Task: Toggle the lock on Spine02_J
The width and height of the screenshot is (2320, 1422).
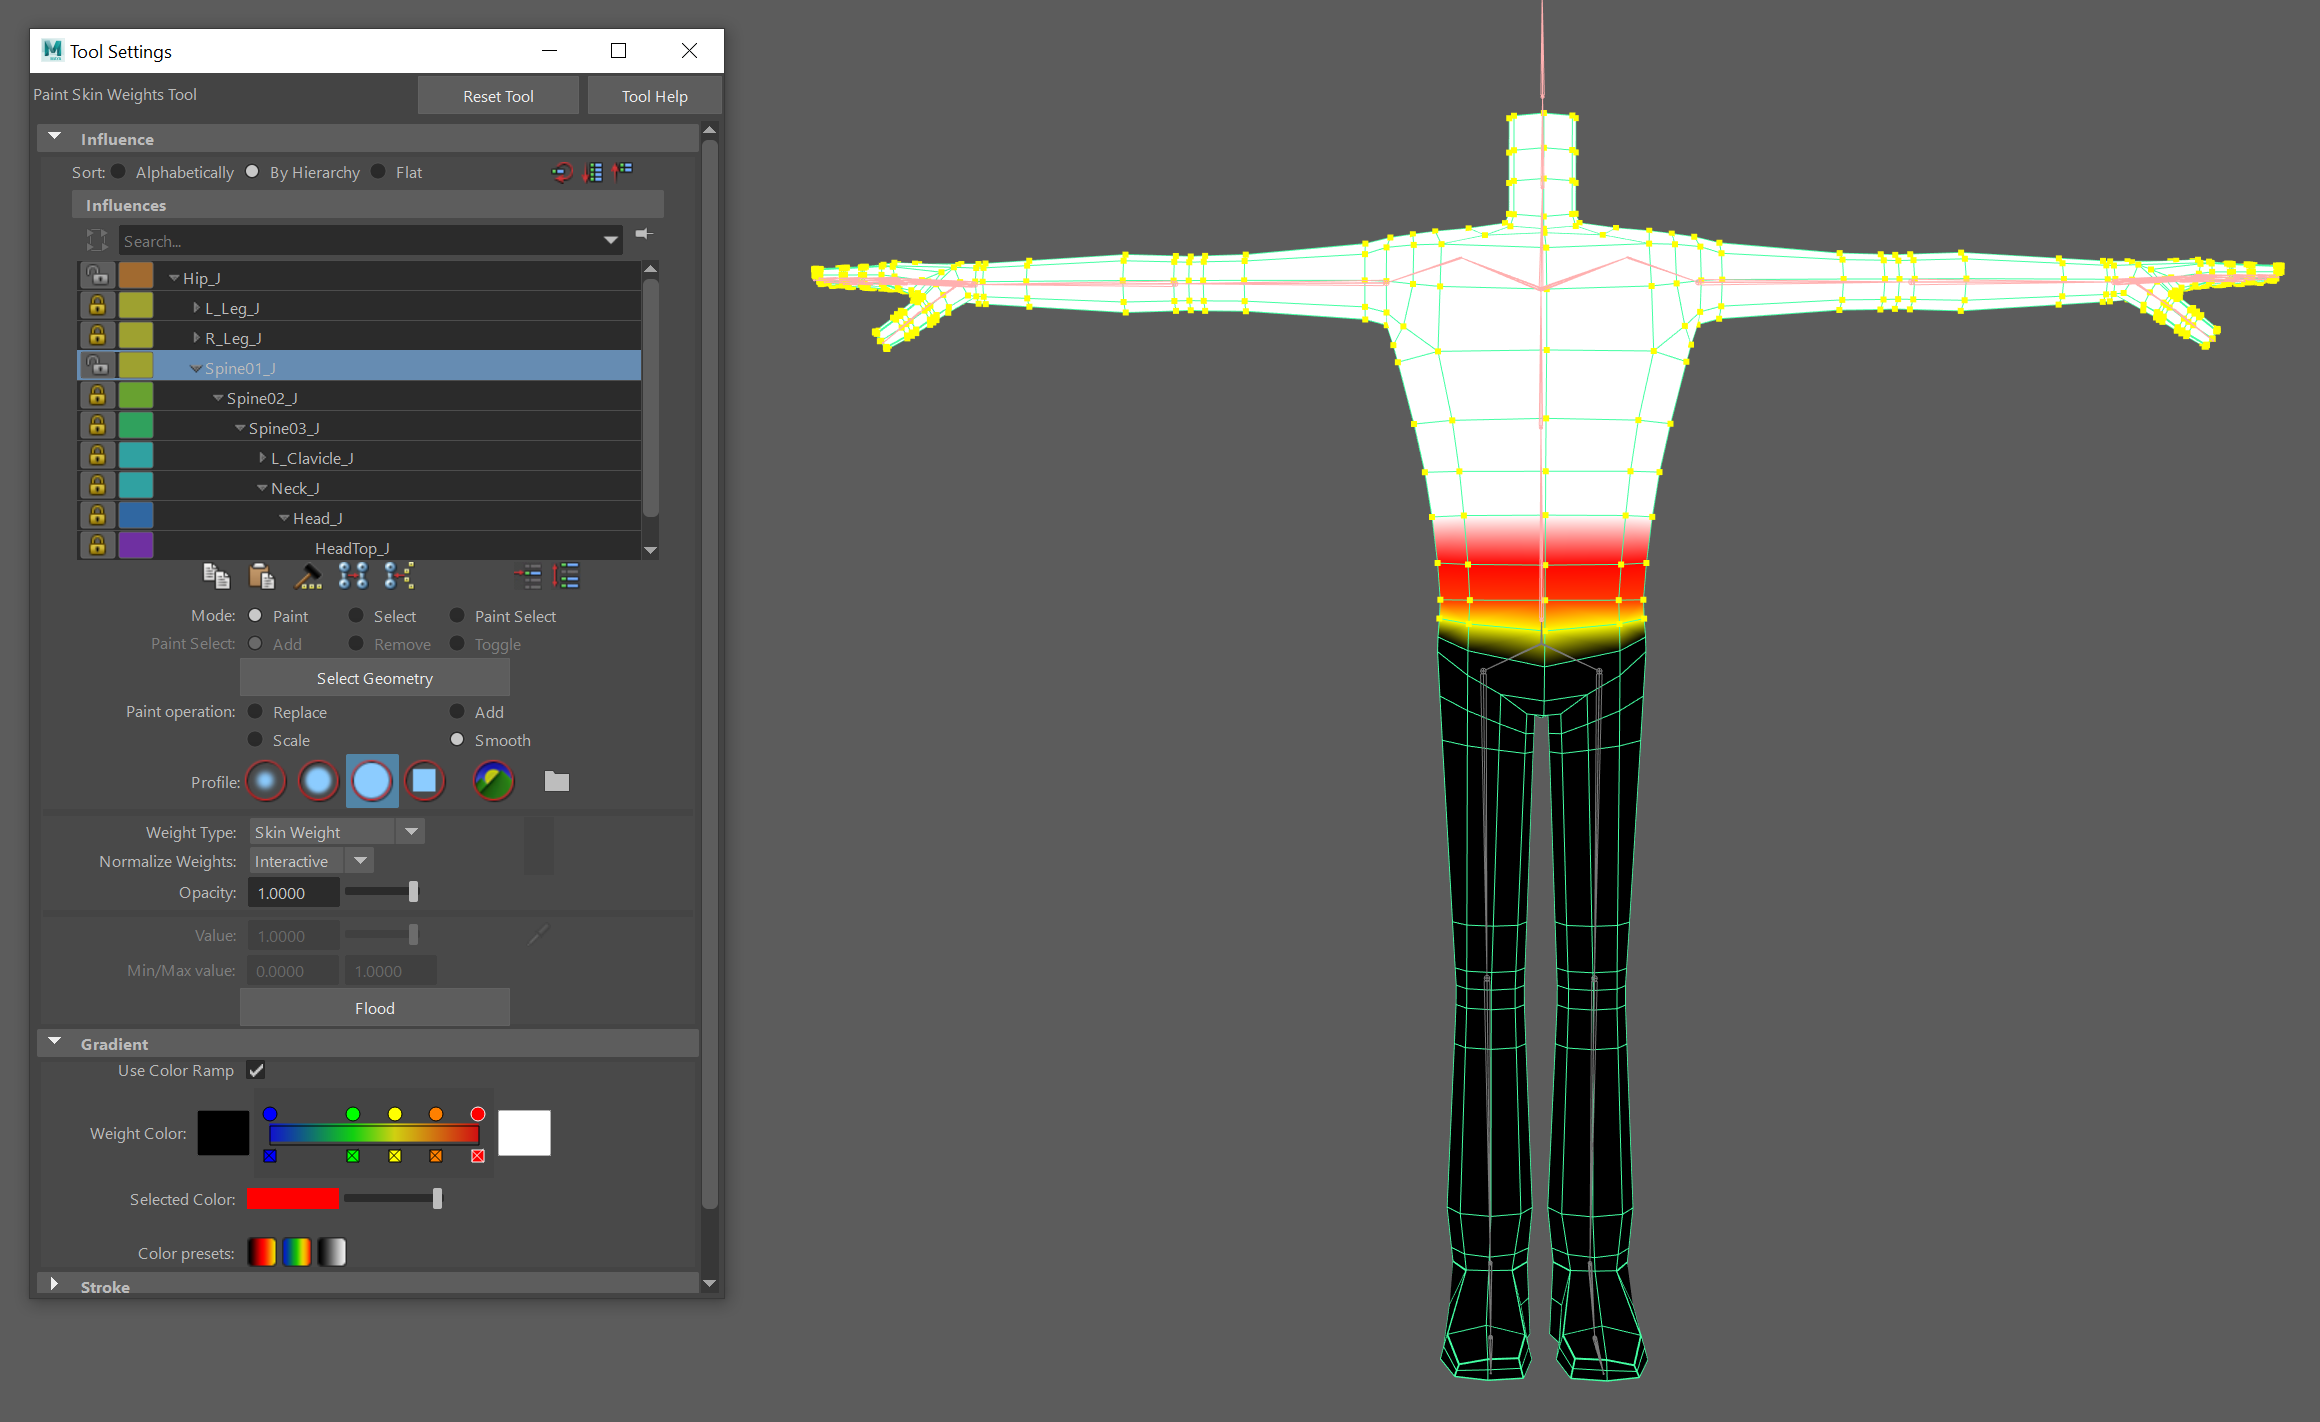Action: [97, 397]
